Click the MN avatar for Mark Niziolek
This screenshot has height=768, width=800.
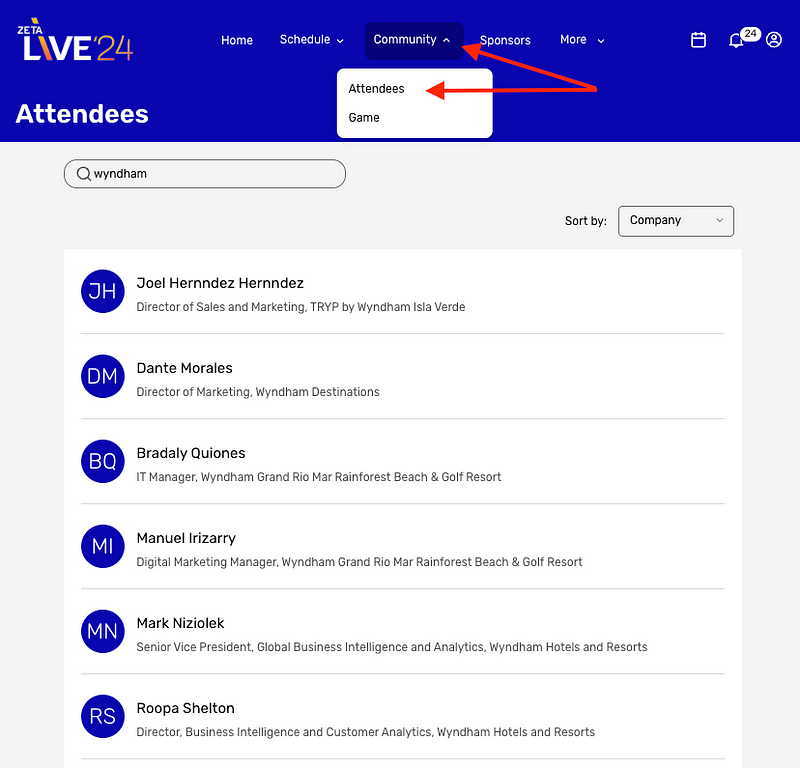(x=103, y=631)
